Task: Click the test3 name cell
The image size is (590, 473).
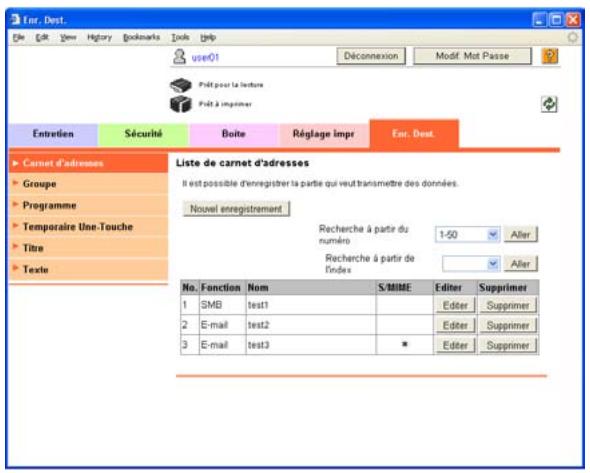Action: (x=311, y=345)
